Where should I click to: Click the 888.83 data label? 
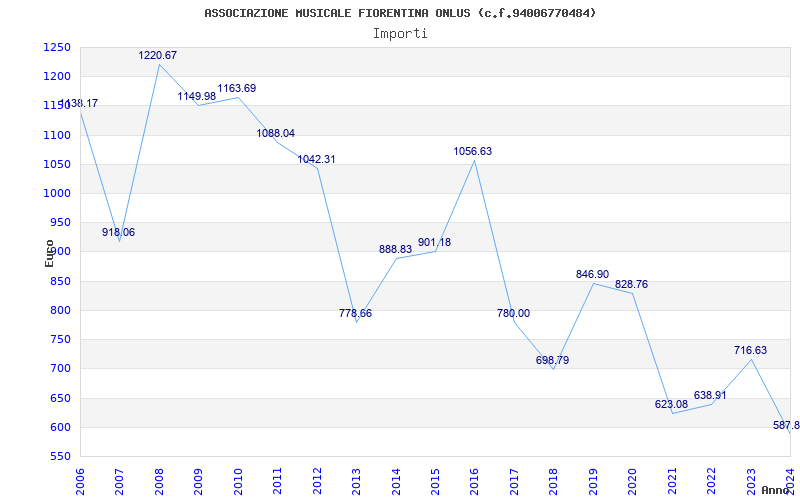tap(395, 249)
